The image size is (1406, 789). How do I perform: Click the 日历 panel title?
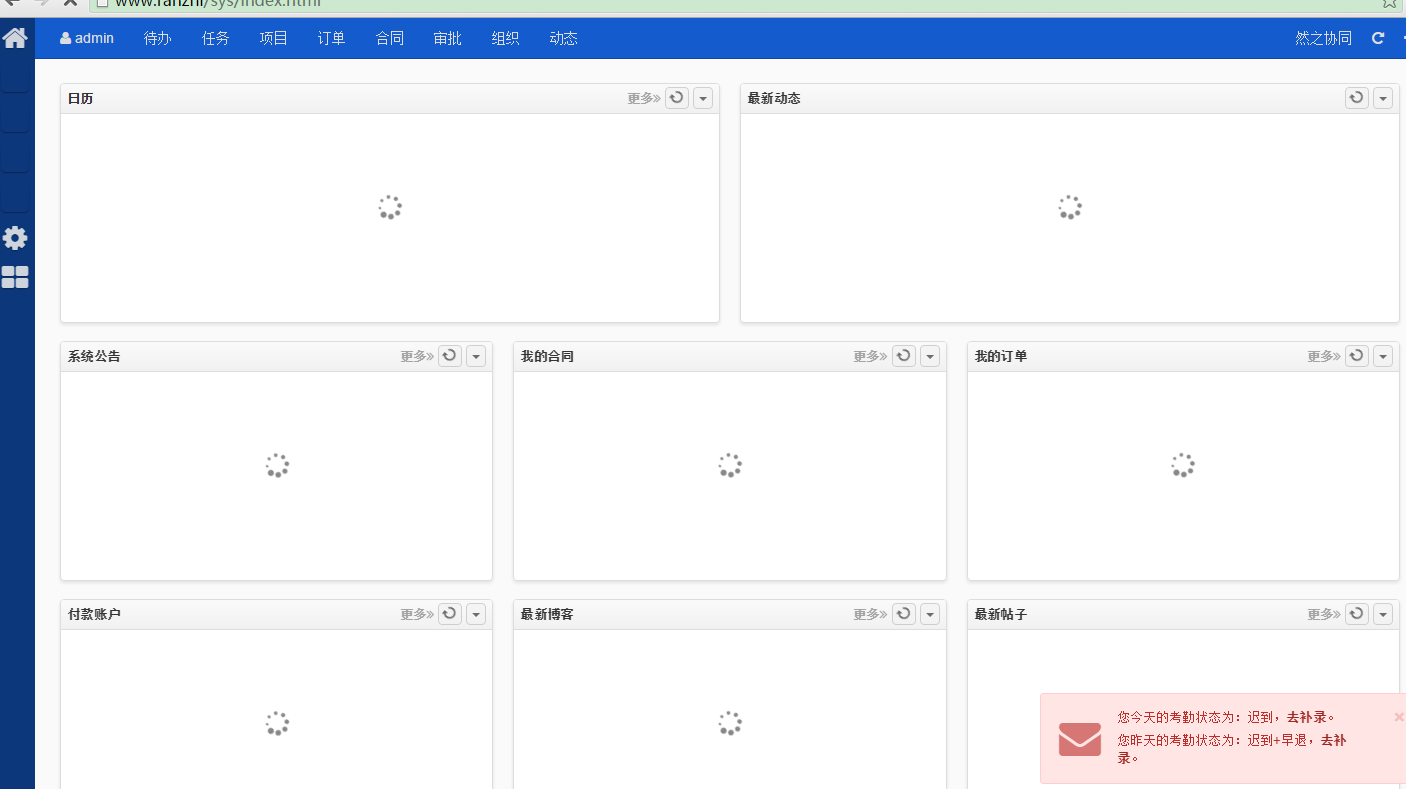(81, 98)
